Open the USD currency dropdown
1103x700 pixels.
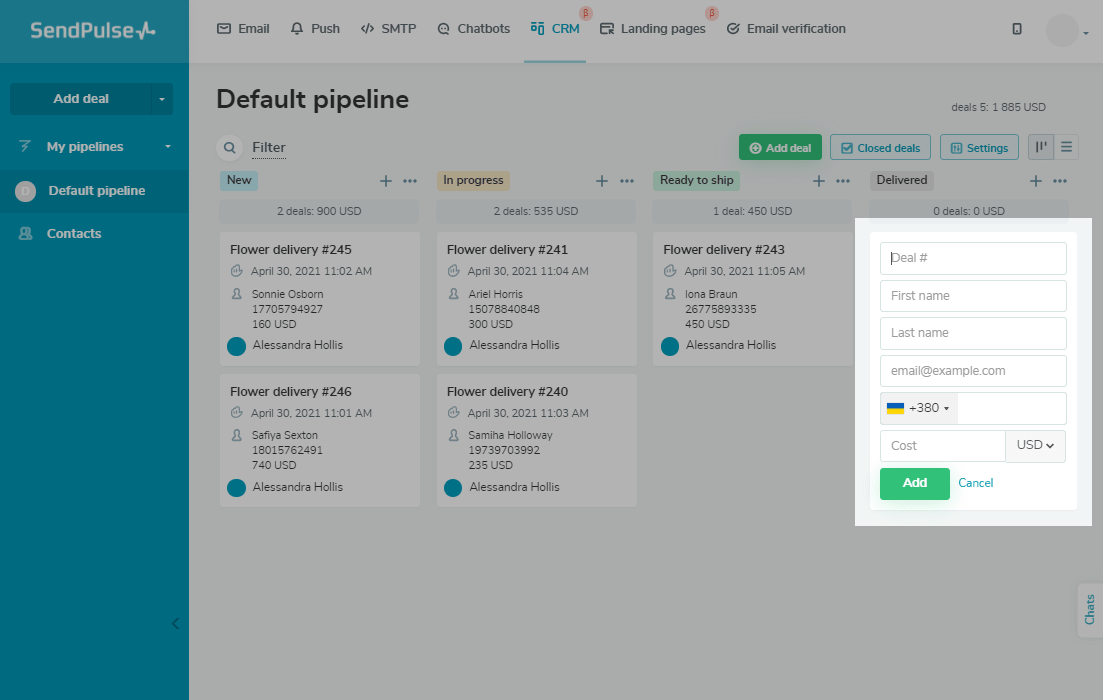(1035, 446)
